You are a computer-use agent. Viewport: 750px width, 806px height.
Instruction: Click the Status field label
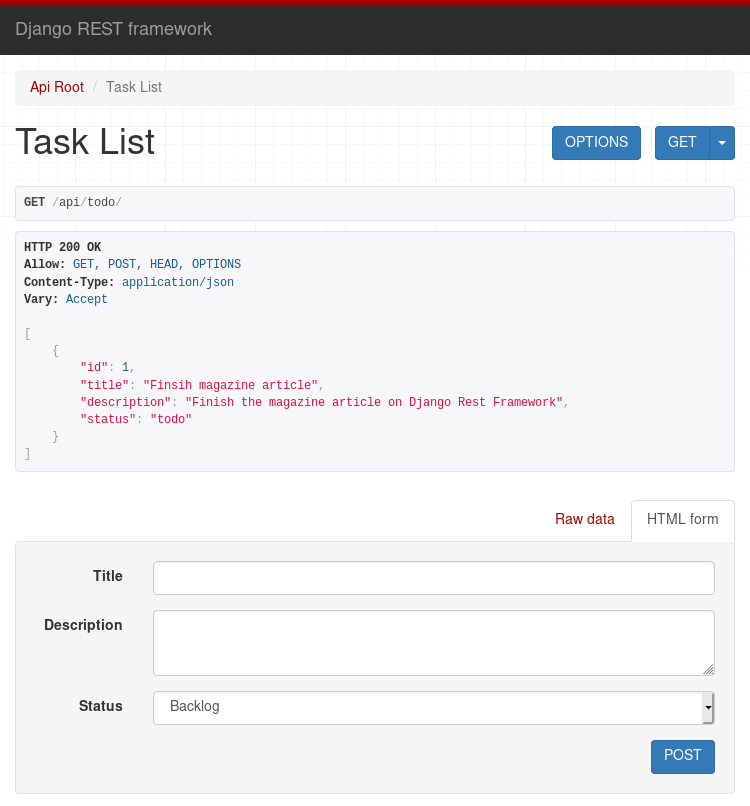click(101, 706)
